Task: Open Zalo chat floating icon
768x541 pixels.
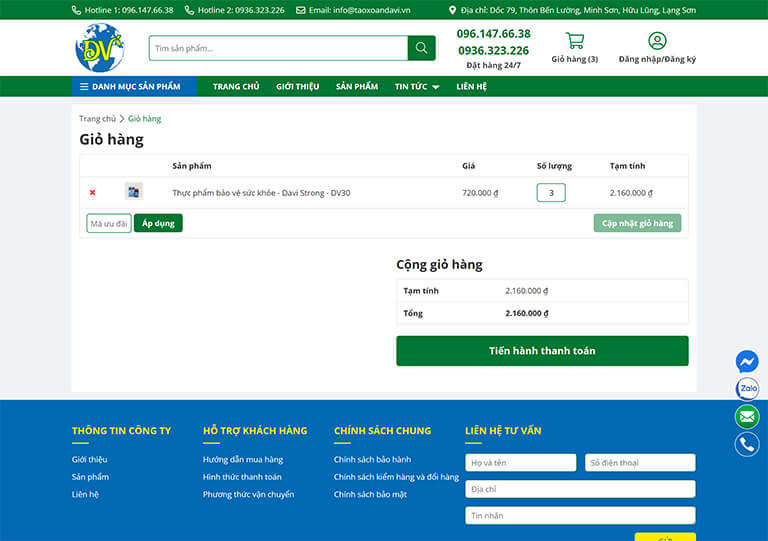Action: point(747,389)
